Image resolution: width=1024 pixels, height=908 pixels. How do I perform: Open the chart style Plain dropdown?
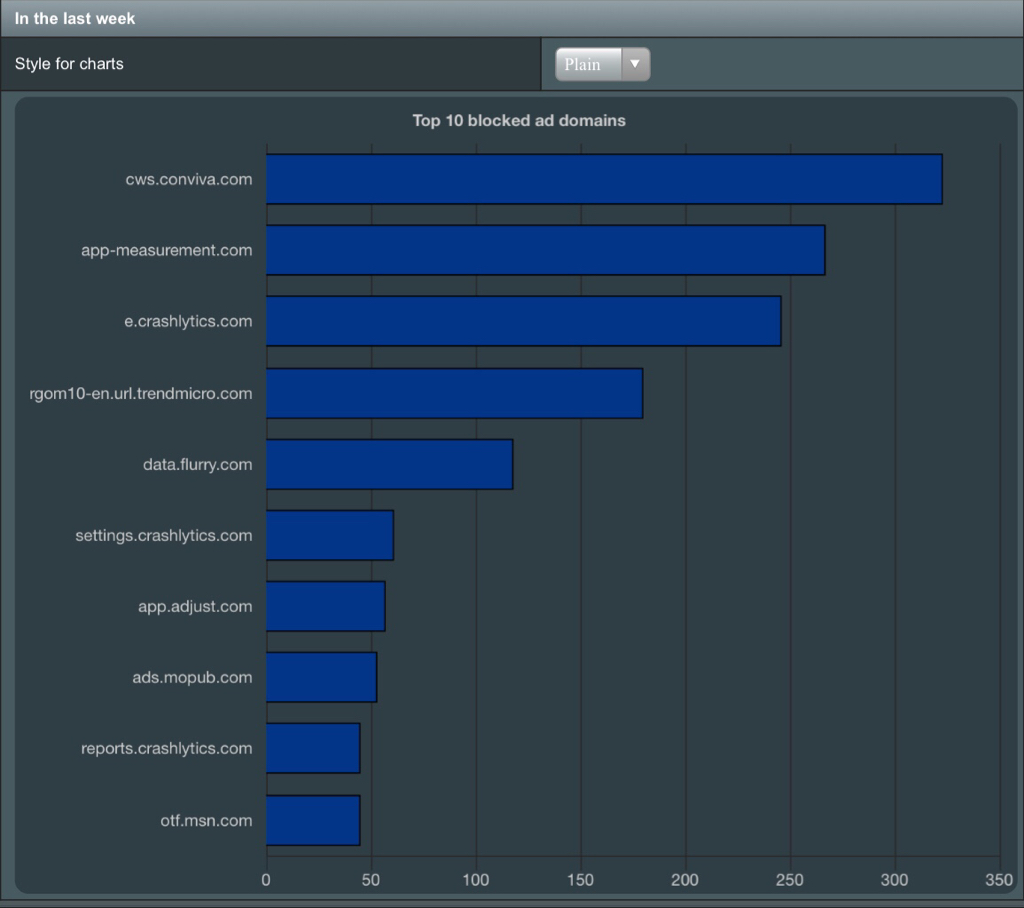602,64
